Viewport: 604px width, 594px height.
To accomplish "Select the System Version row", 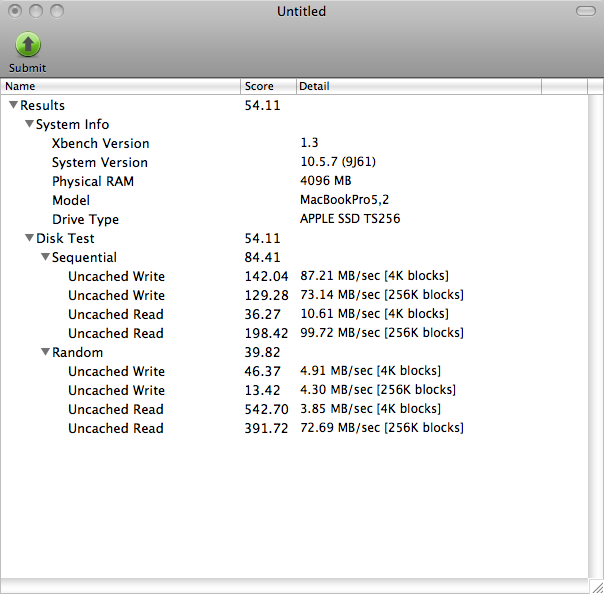I will [x=294, y=162].
